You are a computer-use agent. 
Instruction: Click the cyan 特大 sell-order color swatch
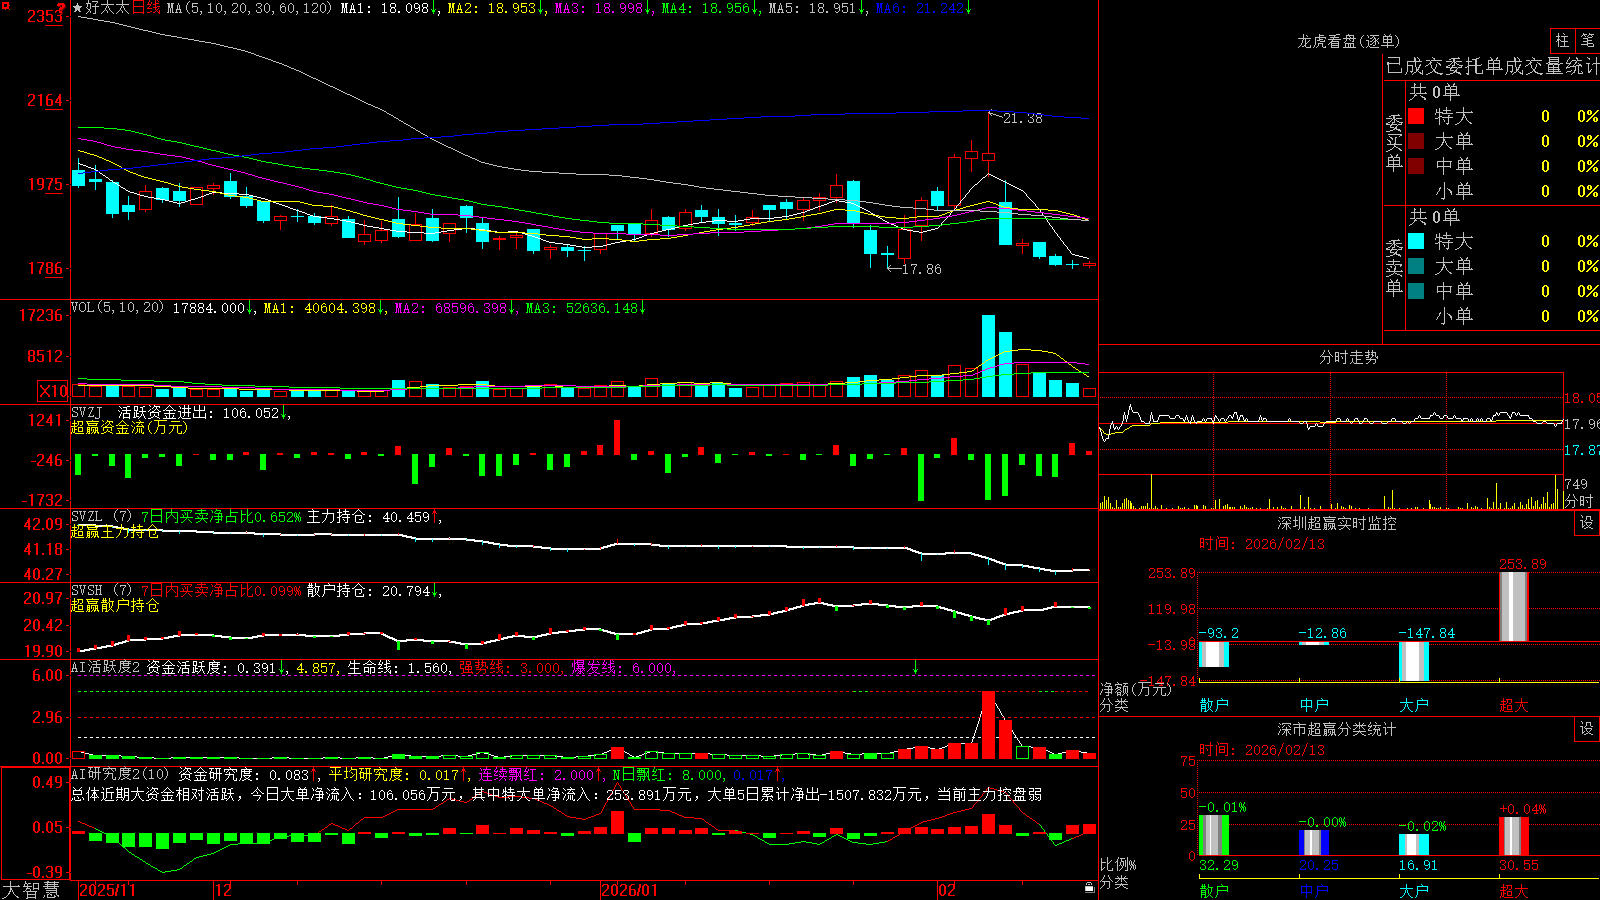click(x=1416, y=241)
